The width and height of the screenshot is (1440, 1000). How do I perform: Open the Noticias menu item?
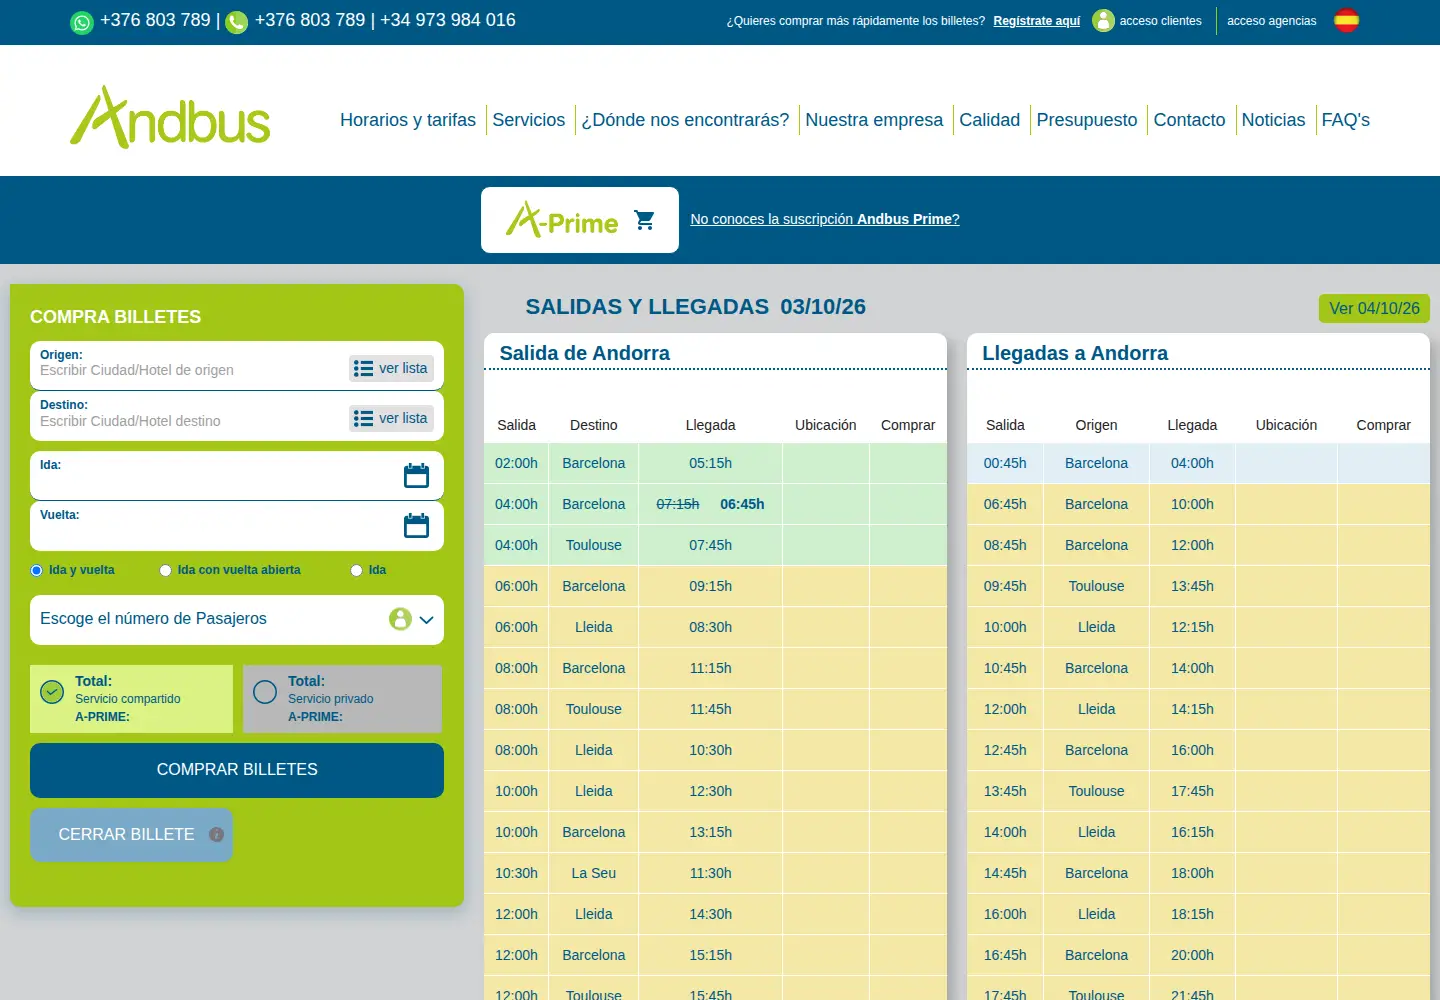[1273, 120]
